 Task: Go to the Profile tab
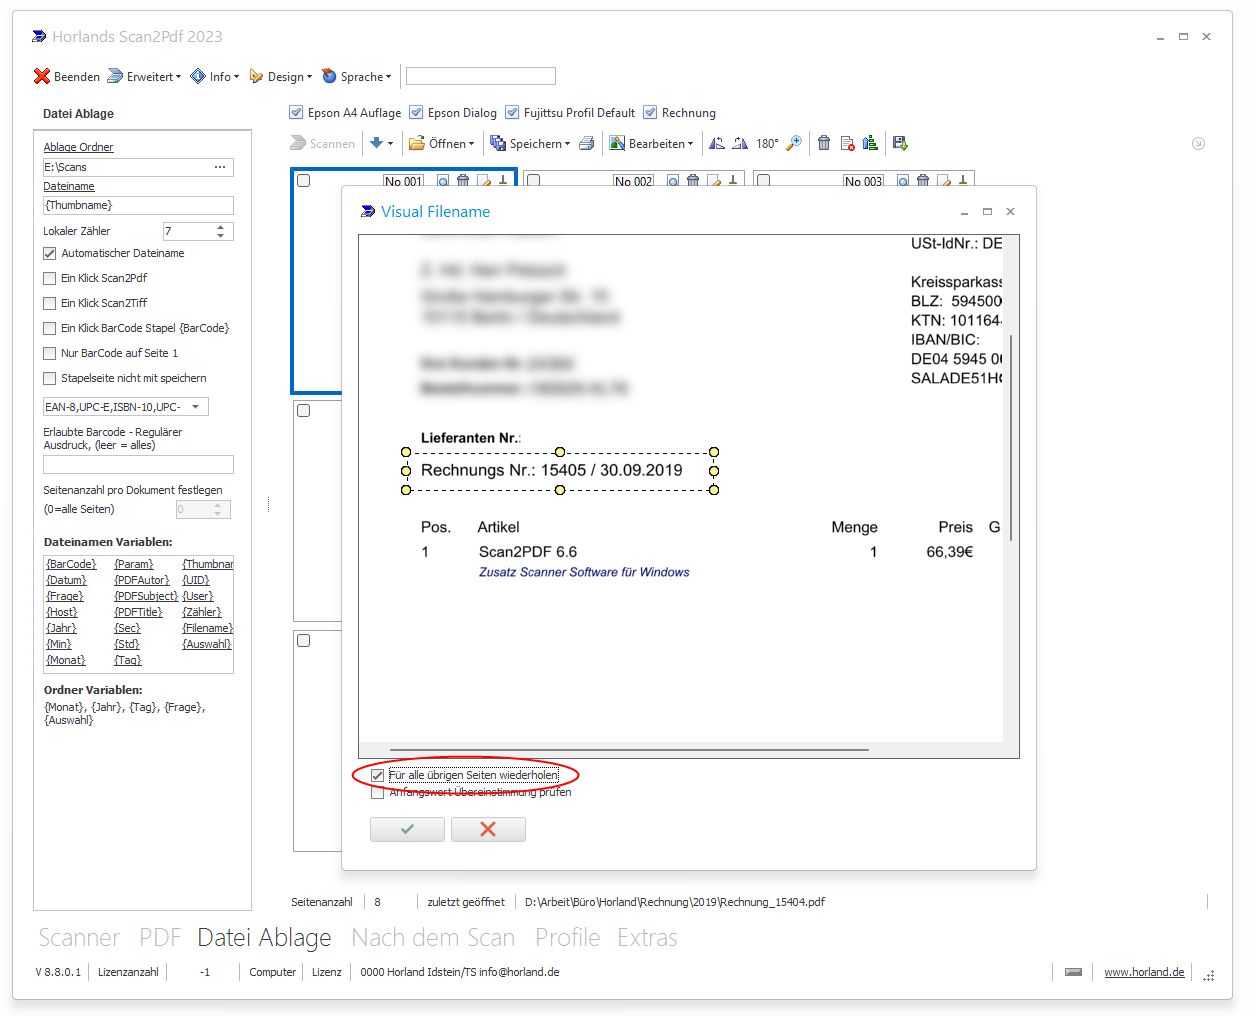(x=567, y=937)
